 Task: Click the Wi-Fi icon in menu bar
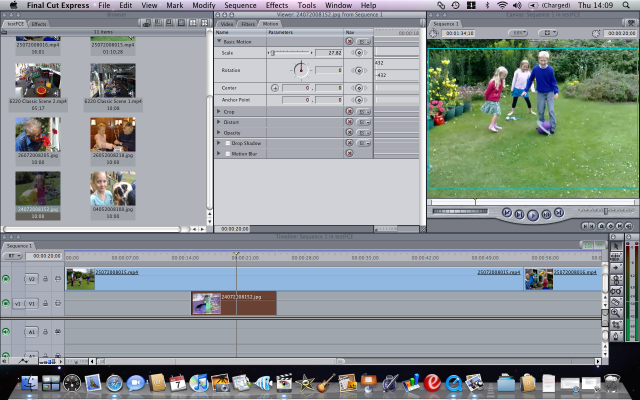coord(501,6)
